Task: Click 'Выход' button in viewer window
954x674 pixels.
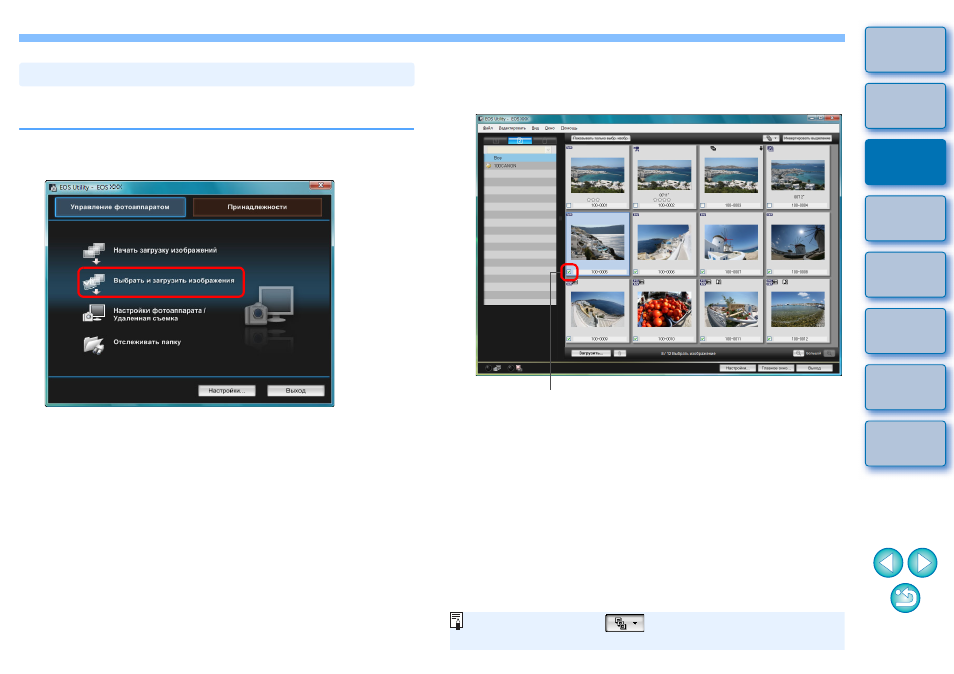Action: click(x=814, y=368)
